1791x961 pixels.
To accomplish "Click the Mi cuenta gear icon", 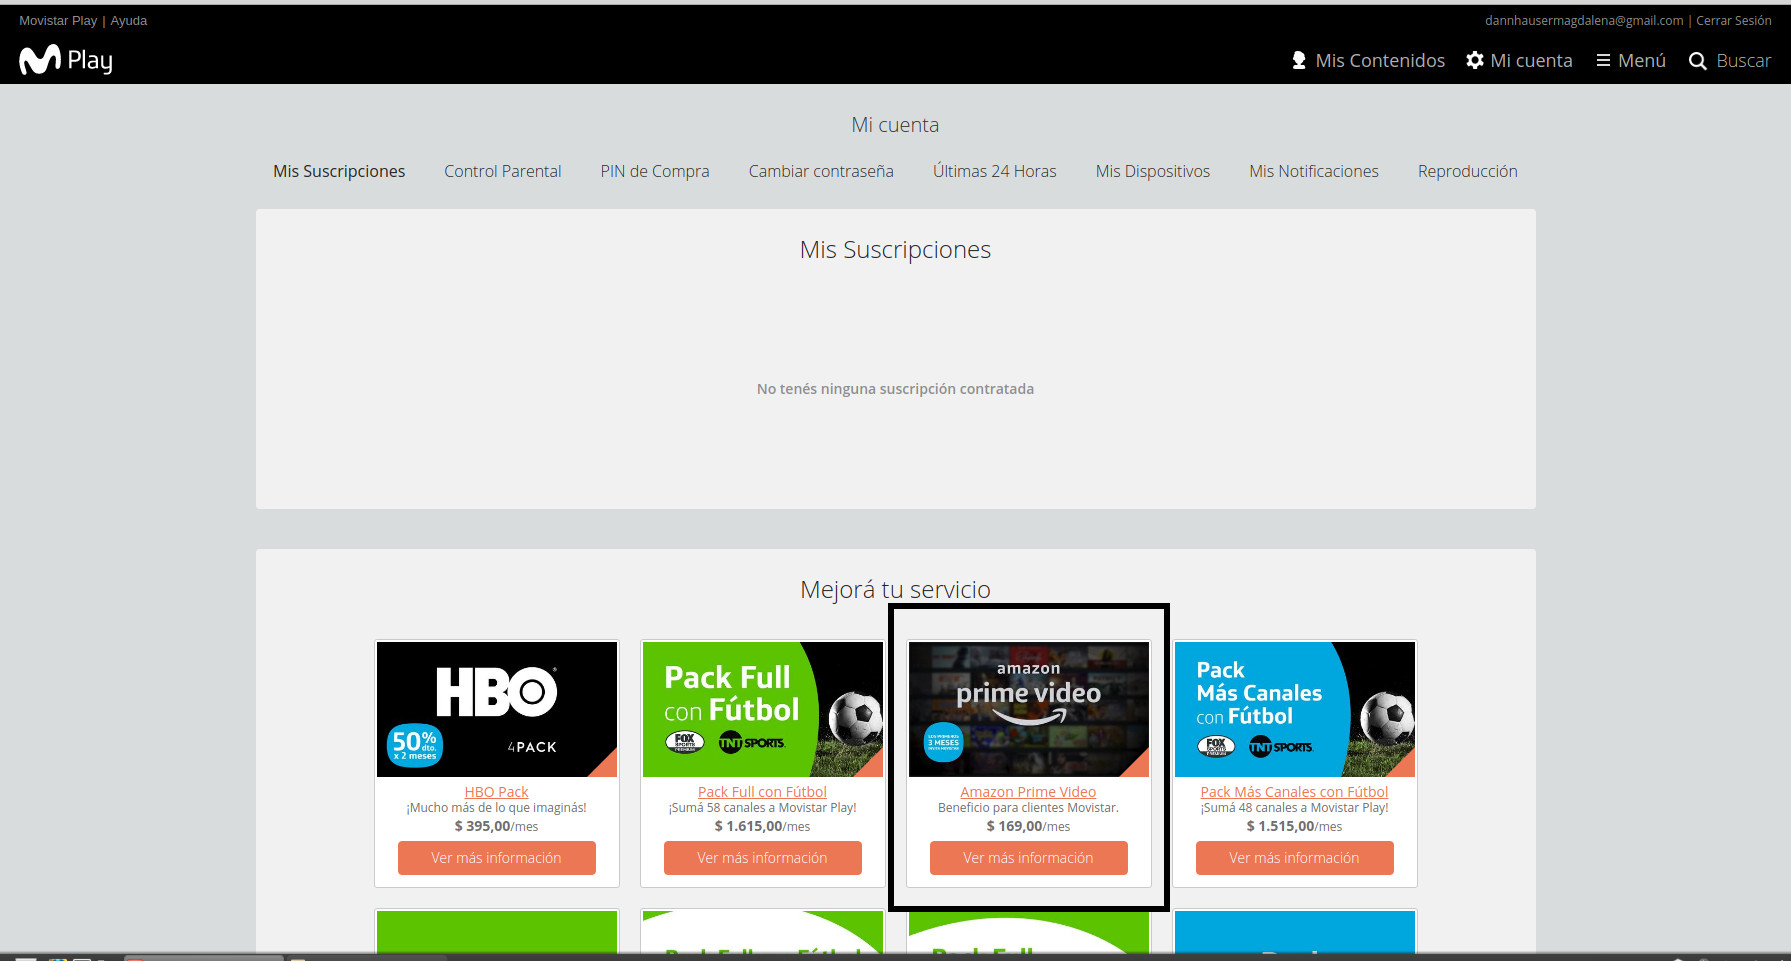I will pos(1475,61).
